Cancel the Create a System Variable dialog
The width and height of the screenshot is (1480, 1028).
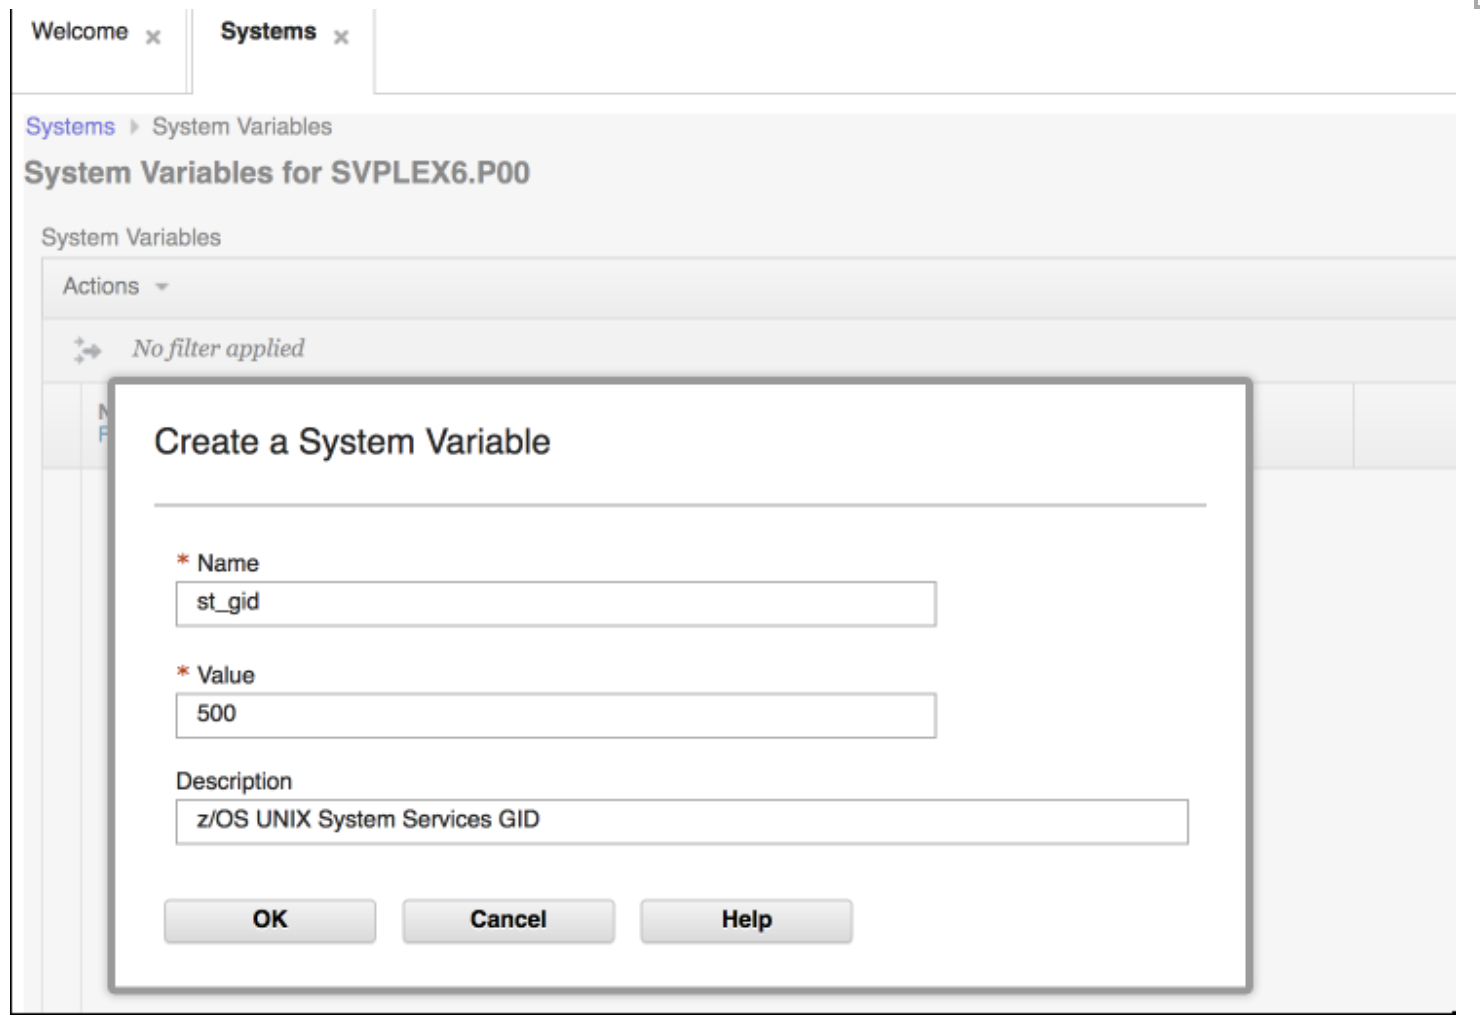pyautogui.click(x=507, y=918)
